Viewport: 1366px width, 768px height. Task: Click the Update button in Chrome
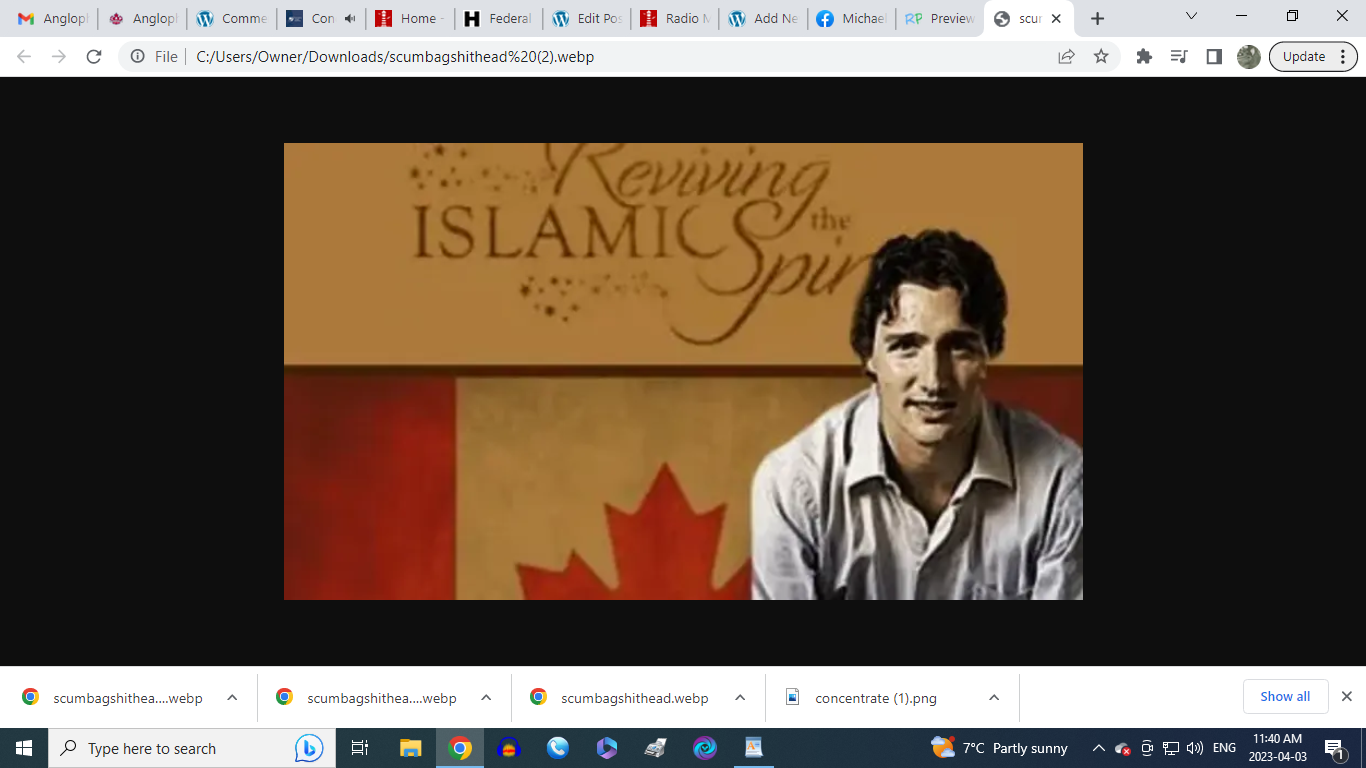point(1312,57)
